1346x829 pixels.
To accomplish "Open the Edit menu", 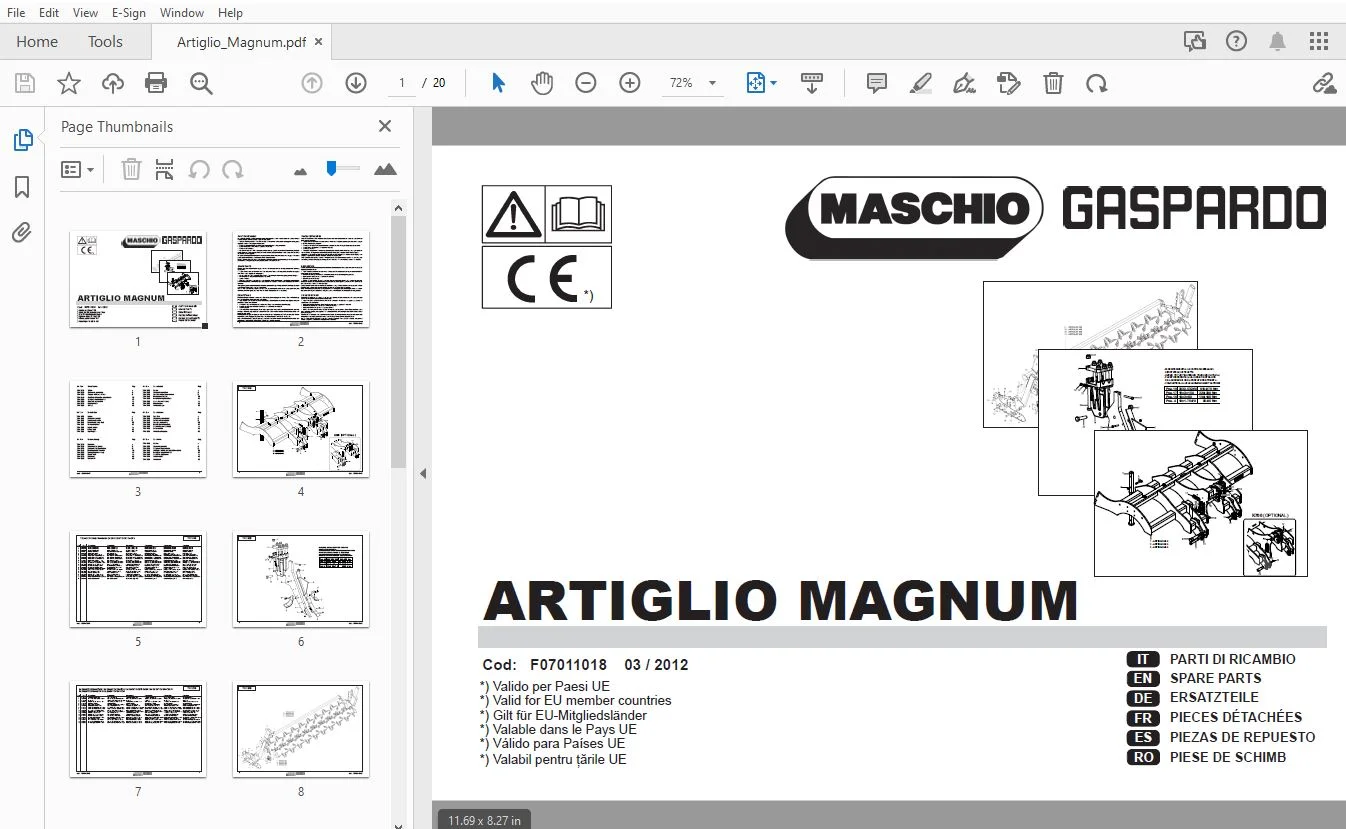I will [x=48, y=13].
